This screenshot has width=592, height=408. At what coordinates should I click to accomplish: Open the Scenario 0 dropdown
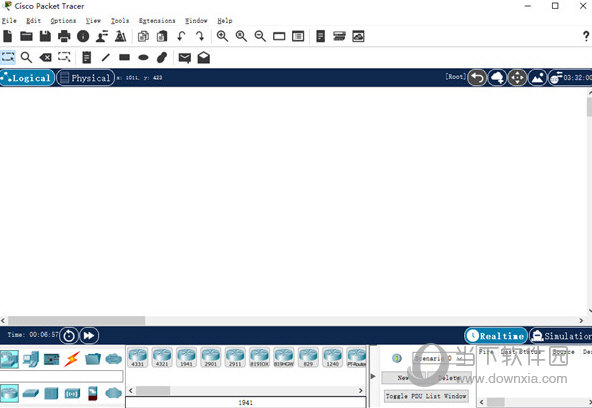coord(437,358)
